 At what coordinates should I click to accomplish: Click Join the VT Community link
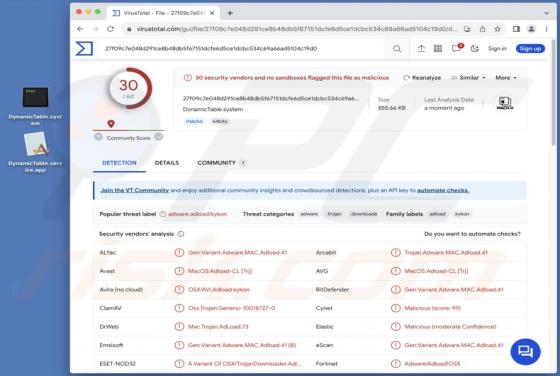click(135, 190)
